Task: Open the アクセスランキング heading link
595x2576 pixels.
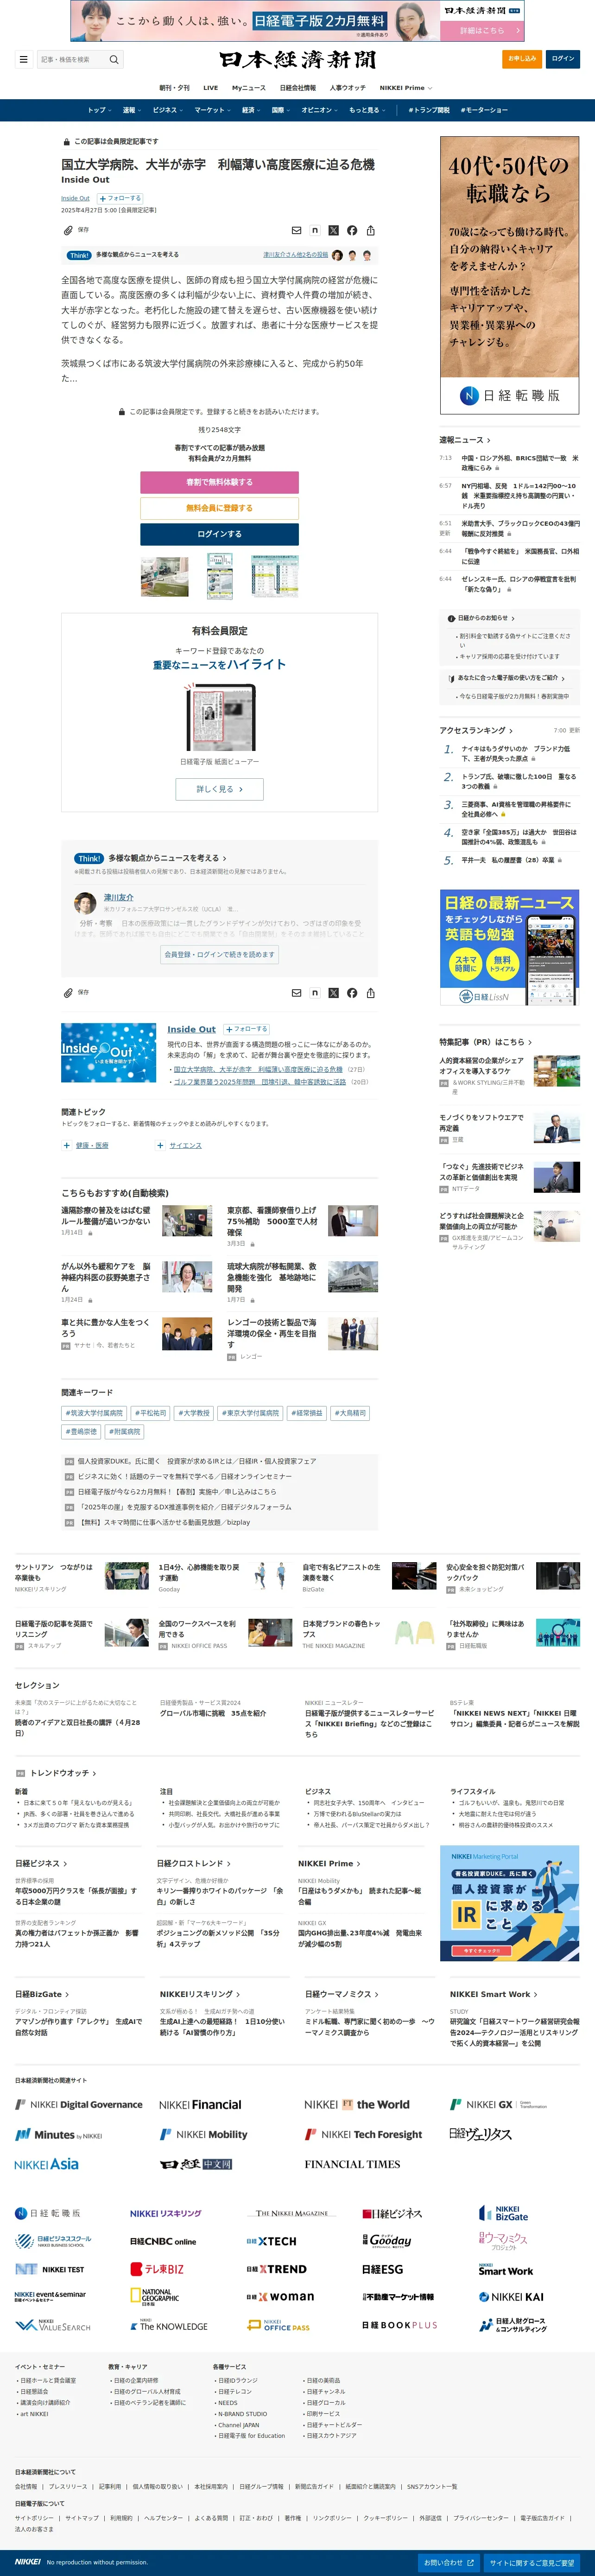Action: coord(476,731)
